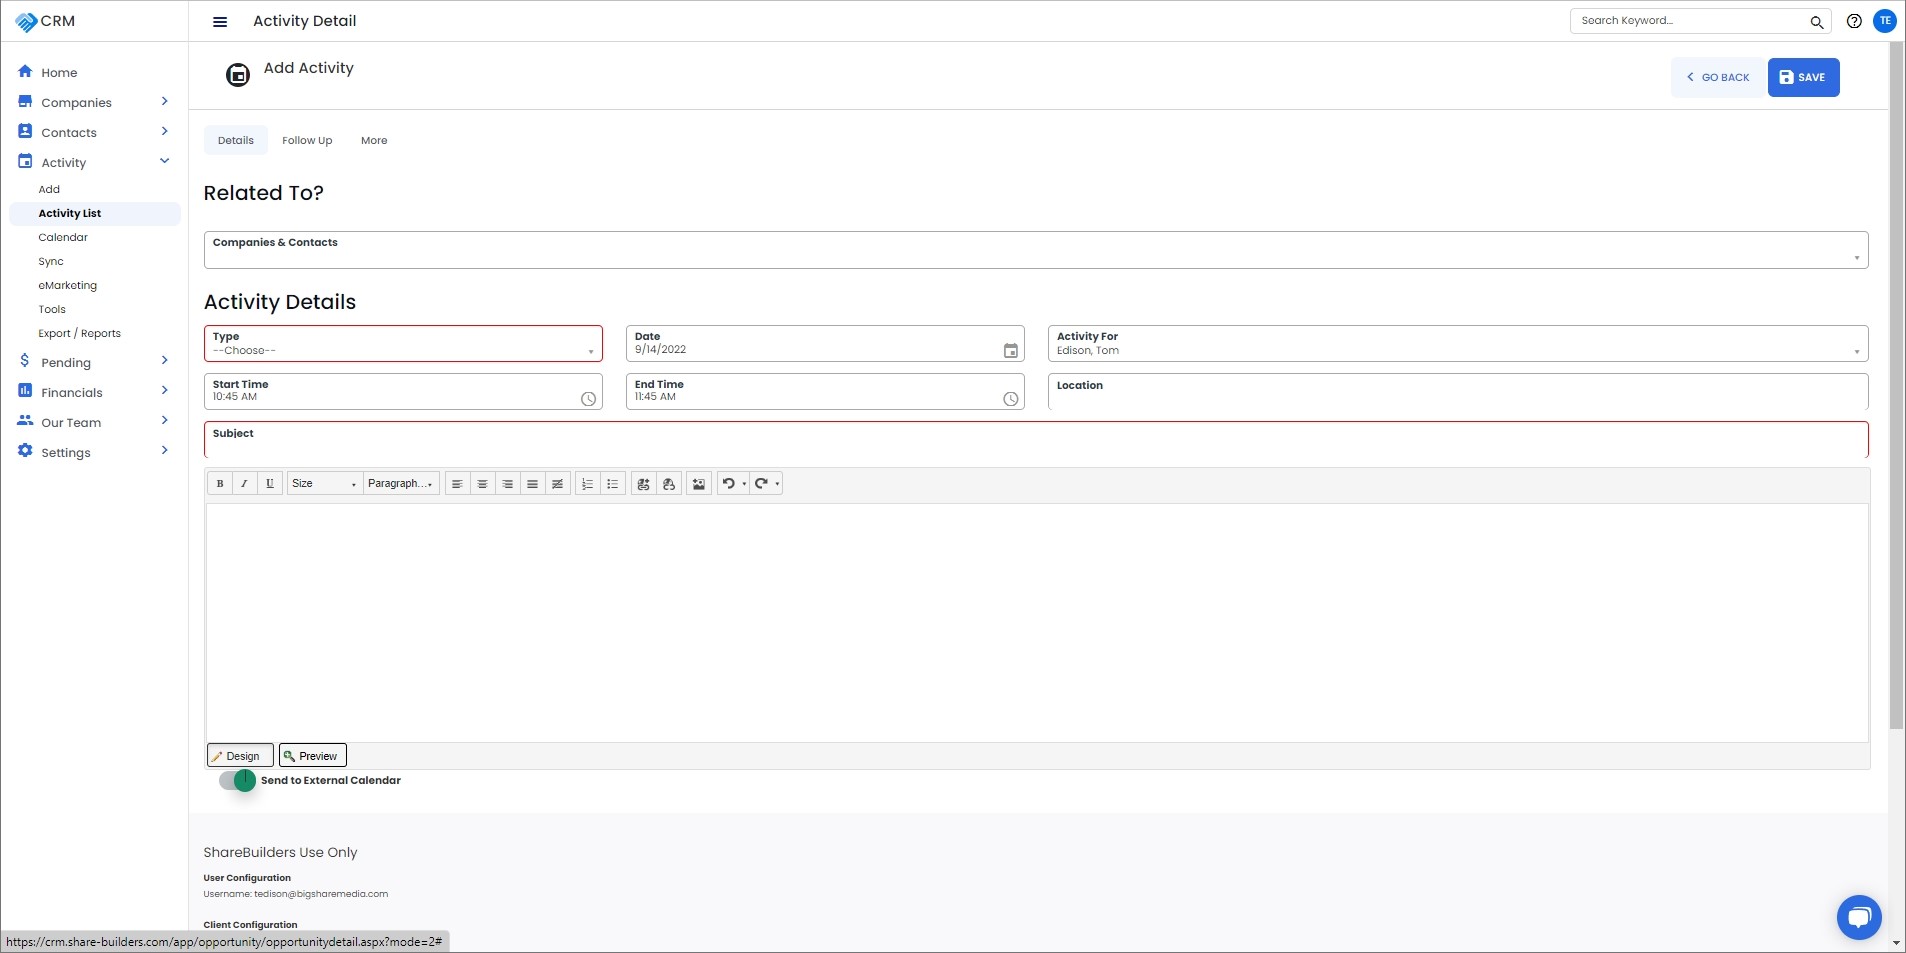This screenshot has height=953, width=1906.
Task: Insert a numbered list
Action: tap(587, 484)
